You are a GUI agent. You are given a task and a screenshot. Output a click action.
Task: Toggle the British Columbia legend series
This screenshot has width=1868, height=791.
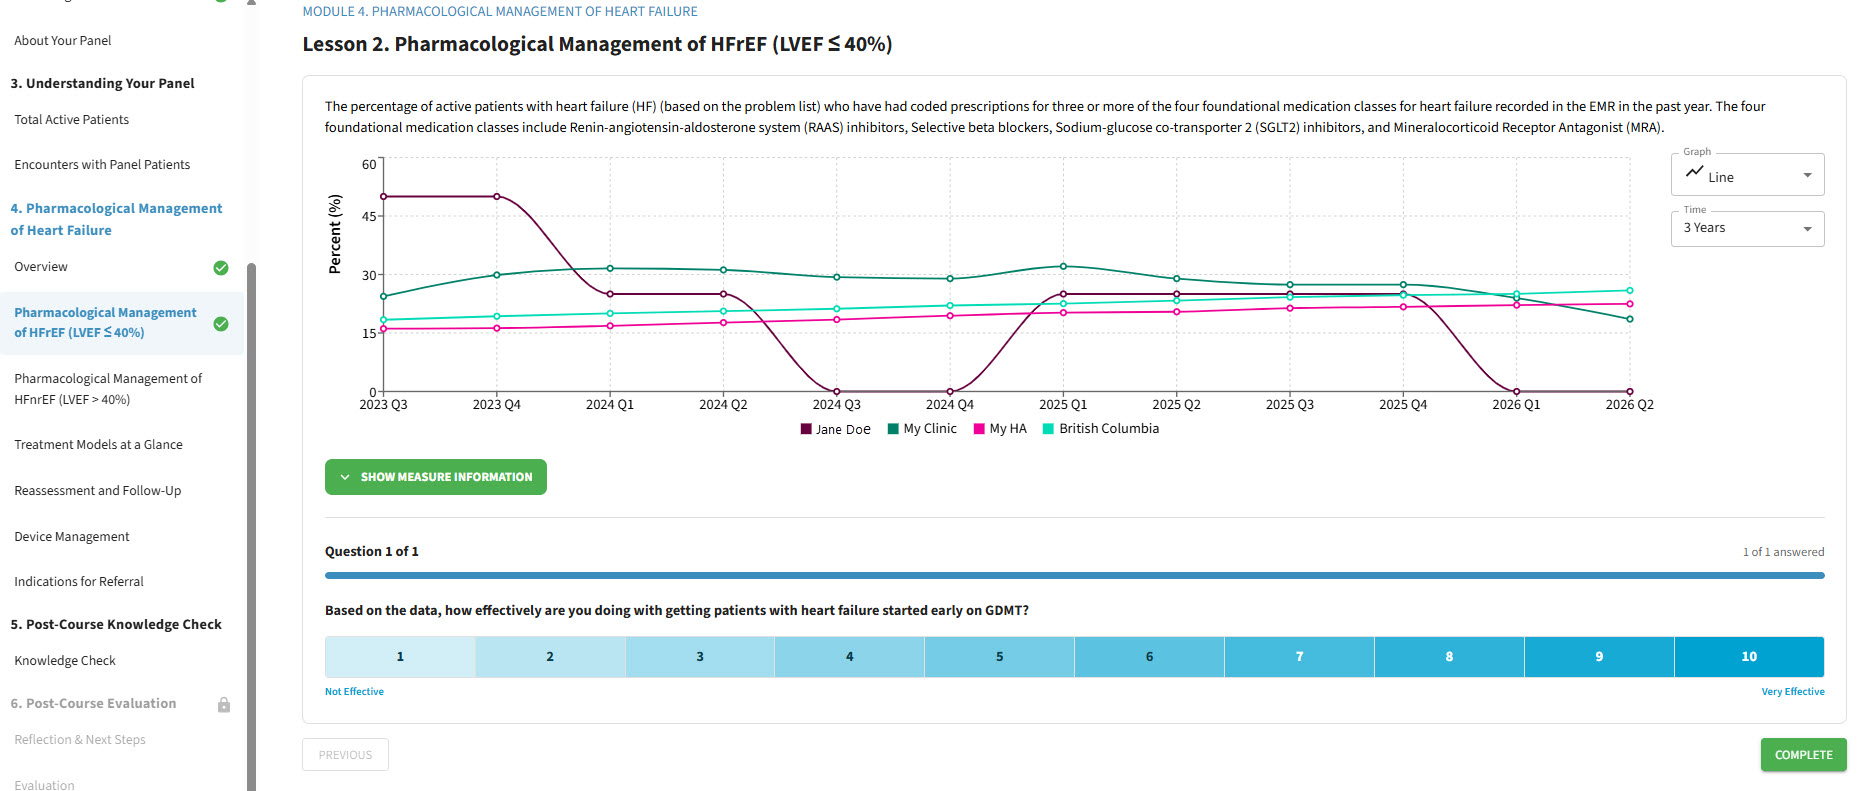[x=1101, y=429]
